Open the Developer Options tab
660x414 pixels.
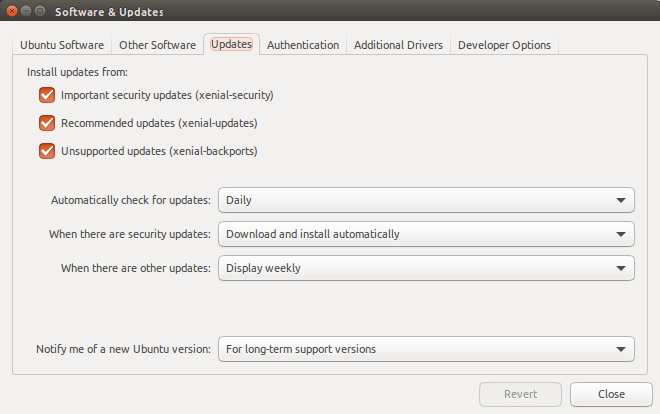pyautogui.click(x=504, y=45)
